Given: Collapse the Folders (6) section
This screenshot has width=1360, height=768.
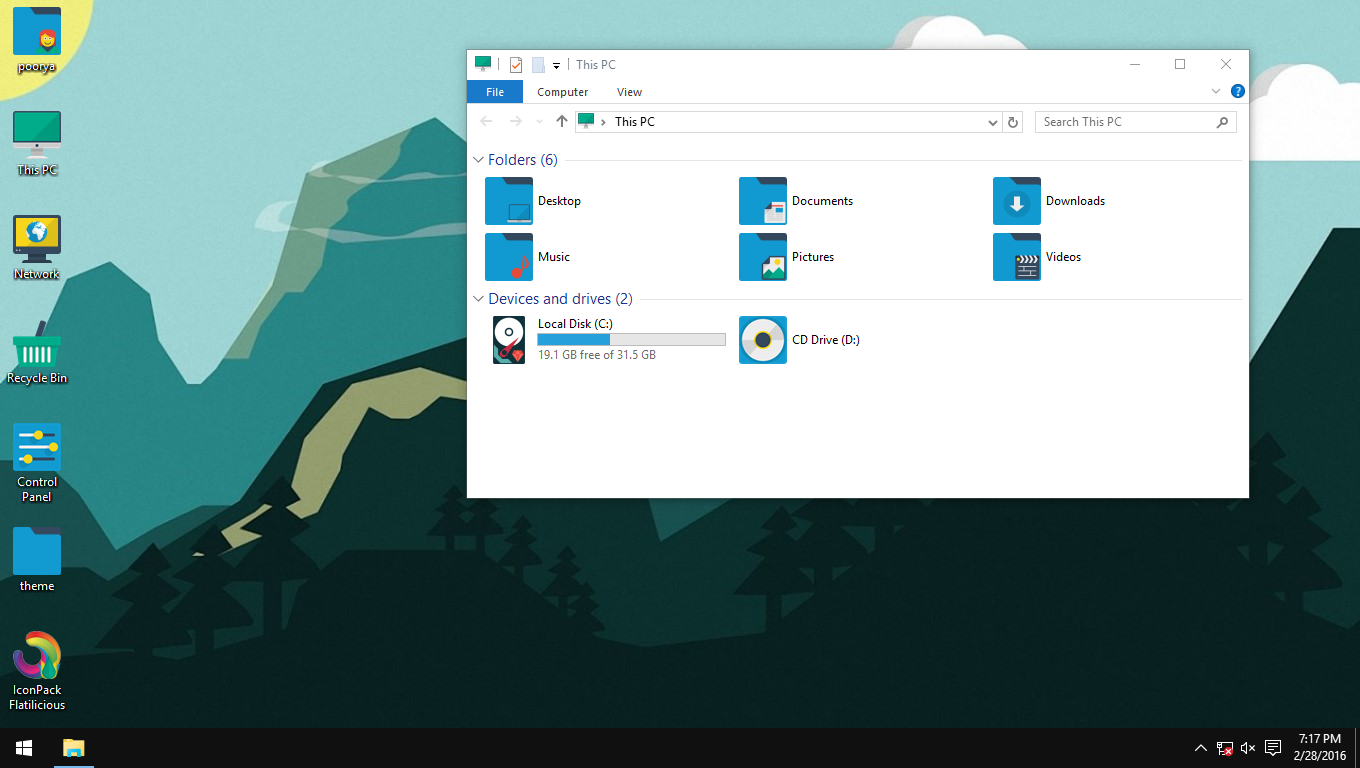Looking at the screenshot, I should [x=478, y=159].
